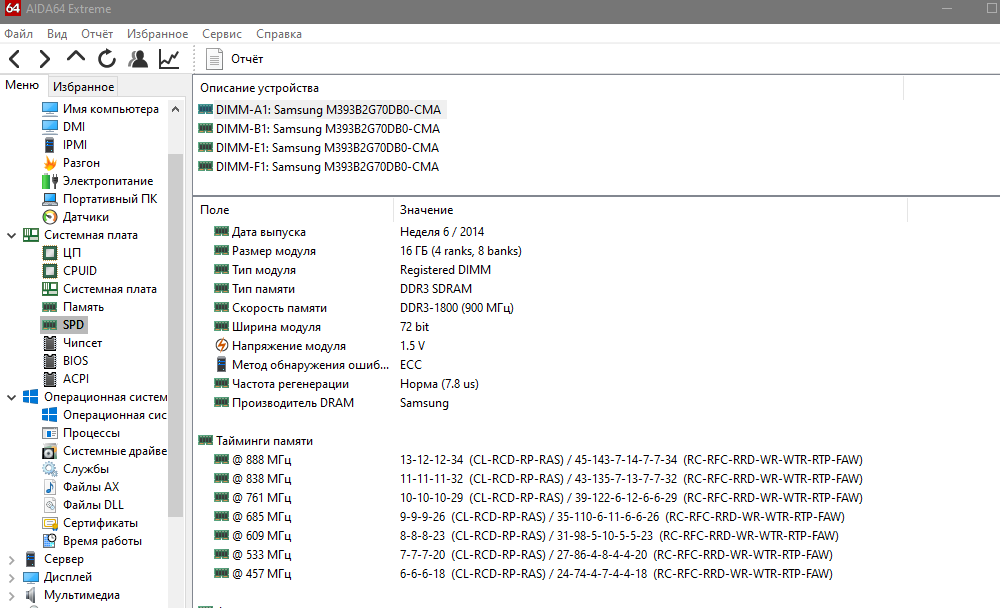
Task: Collapse the Системная плата tree group
Action: [x=11, y=235]
